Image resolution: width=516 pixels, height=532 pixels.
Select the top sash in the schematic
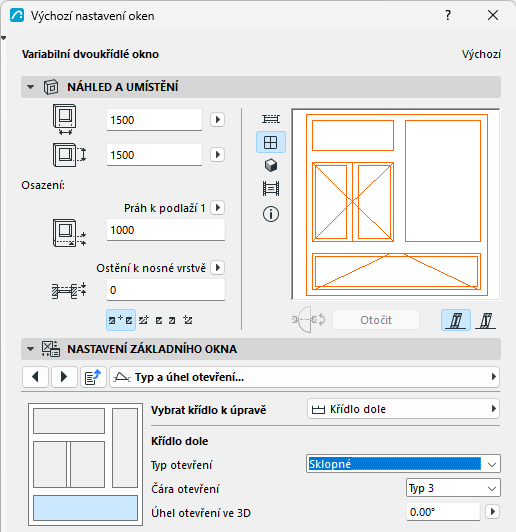pos(69,421)
